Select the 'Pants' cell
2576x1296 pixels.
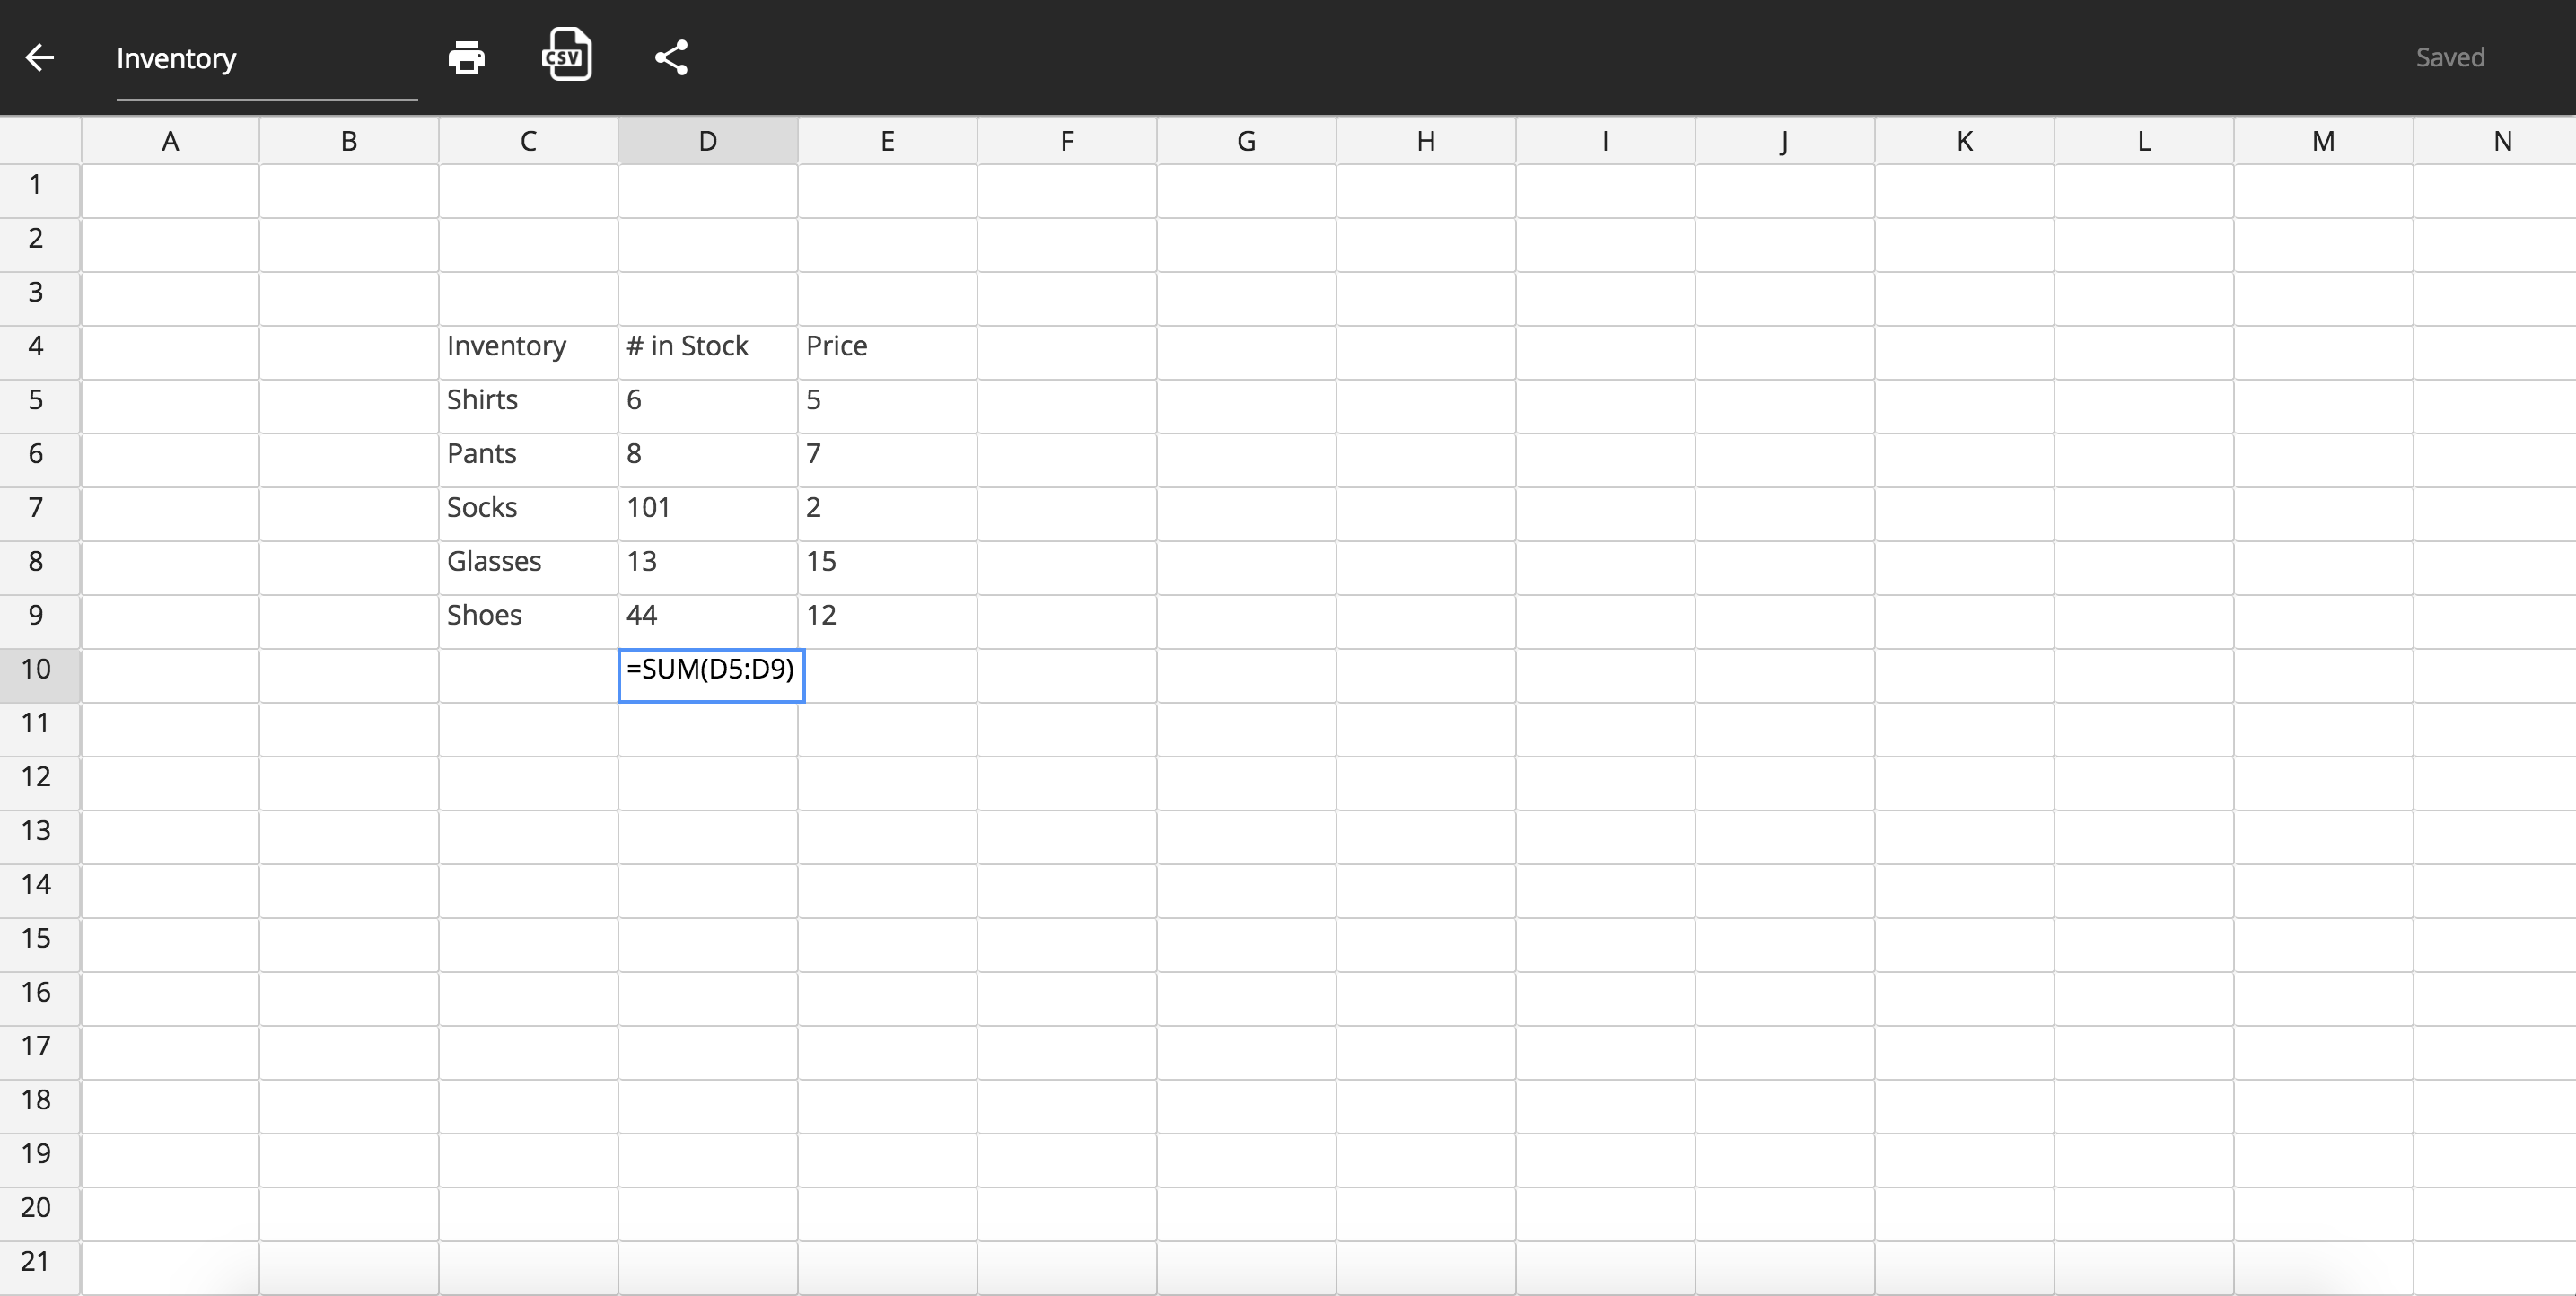point(528,460)
